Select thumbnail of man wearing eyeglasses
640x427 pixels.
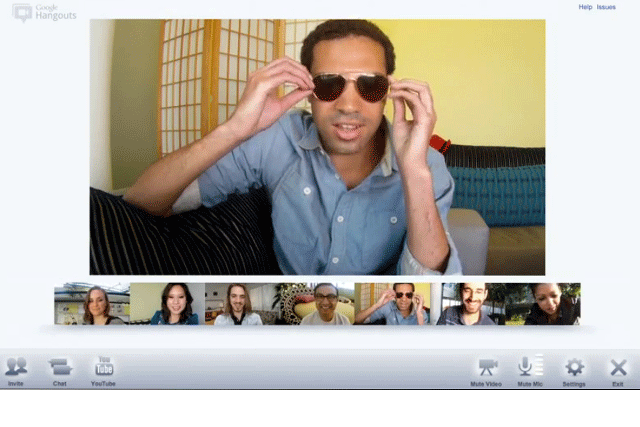(317, 304)
